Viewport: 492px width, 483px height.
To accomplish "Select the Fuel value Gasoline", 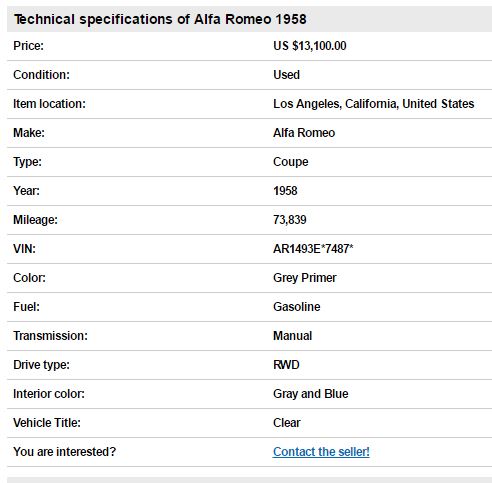I will click(297, 307).
